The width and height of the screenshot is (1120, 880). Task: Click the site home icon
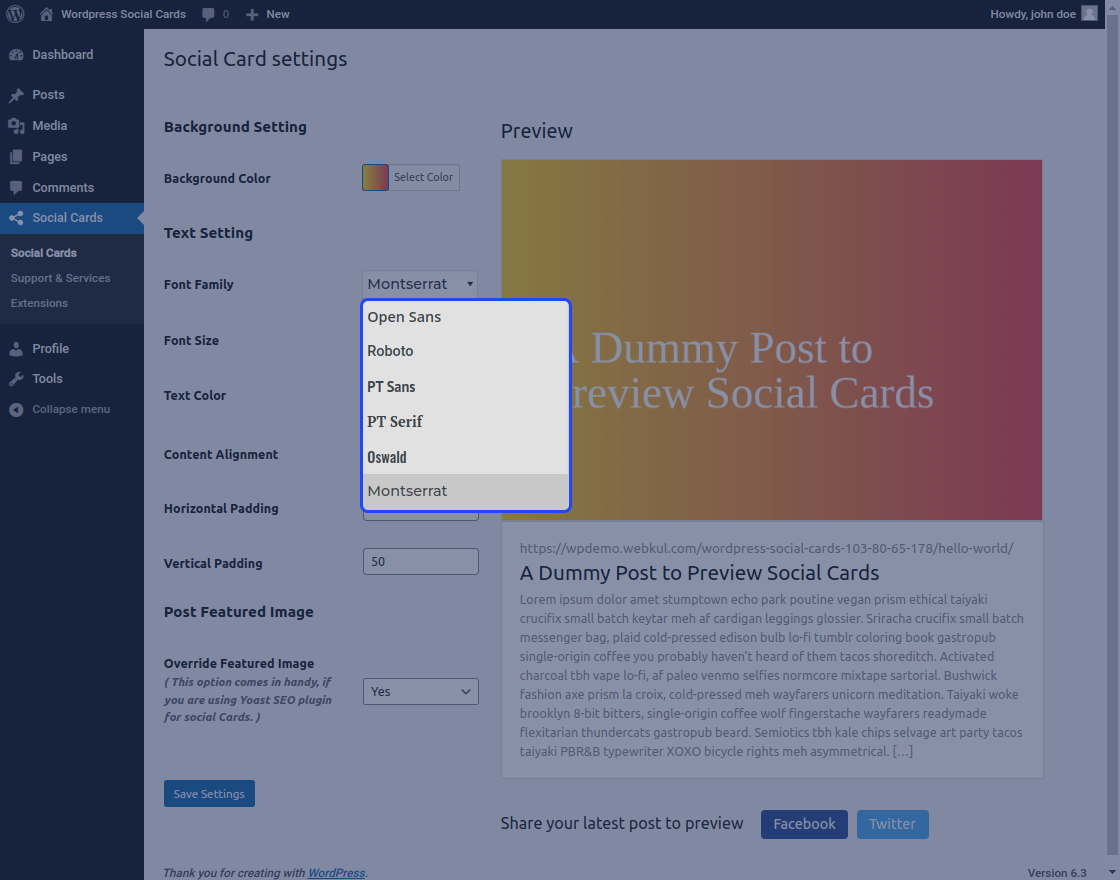[x=46, y=14]
